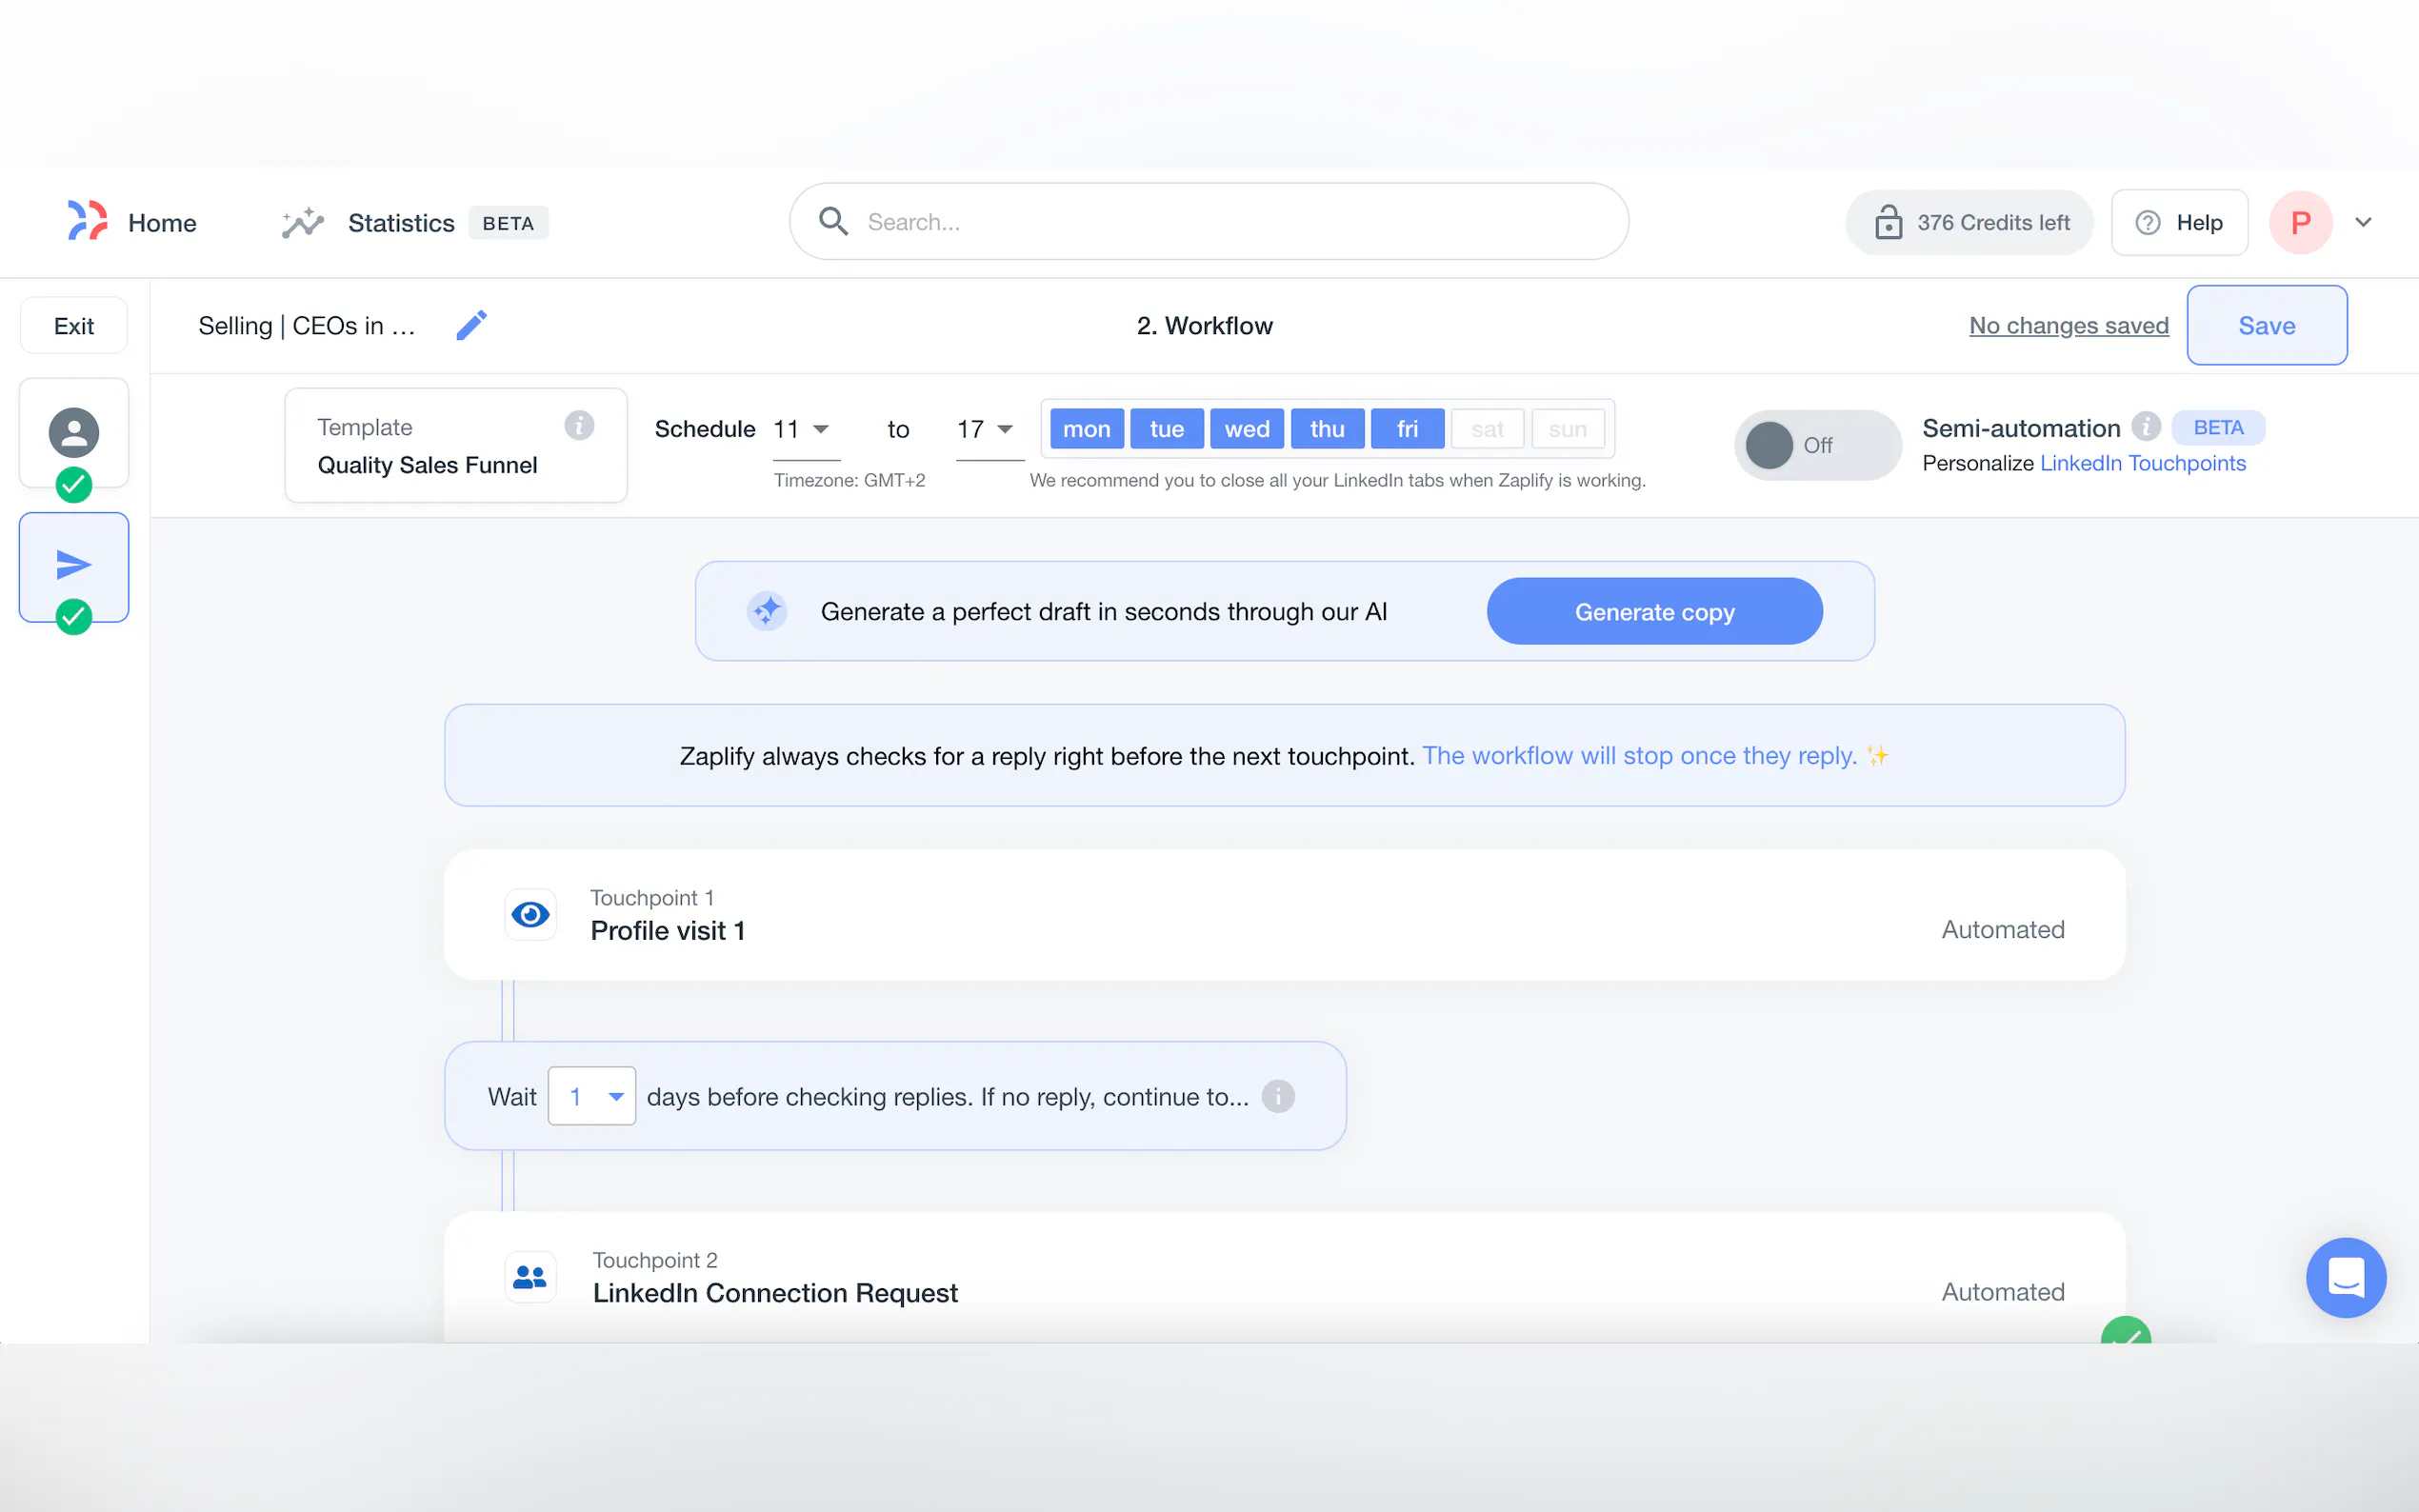The width and height of the screenshot is (2419, 1512).
Task: Click the LinkedIn Connection Request people icon
Action: [530, 1277]
